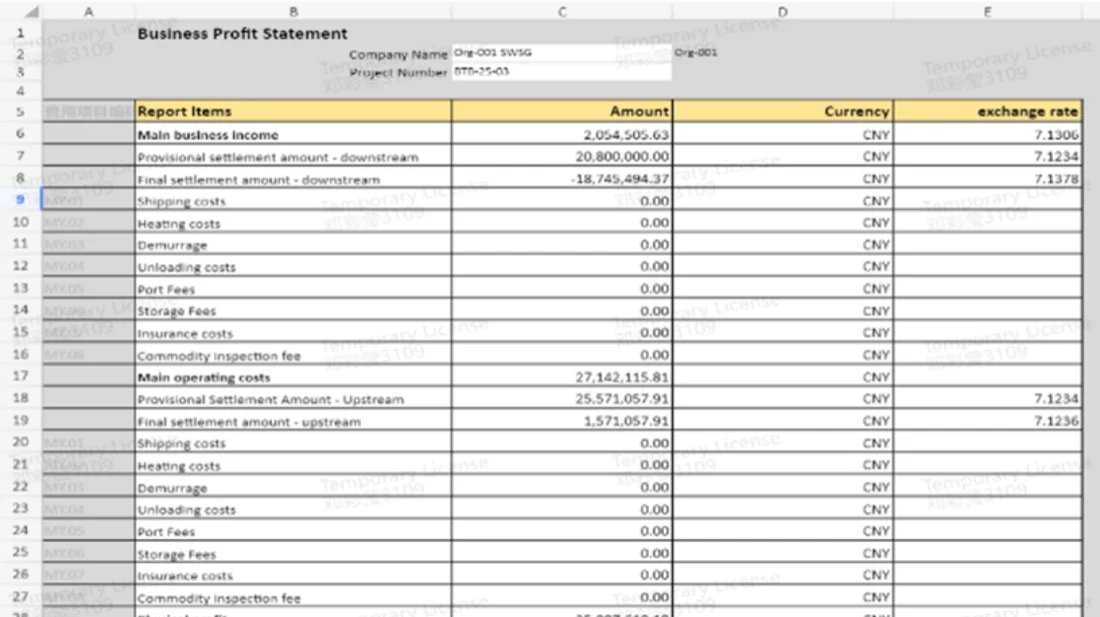This screenshot has height=617, width=1100.
Task: Click amount 2,054,505.63
Action: pos(562,135)
